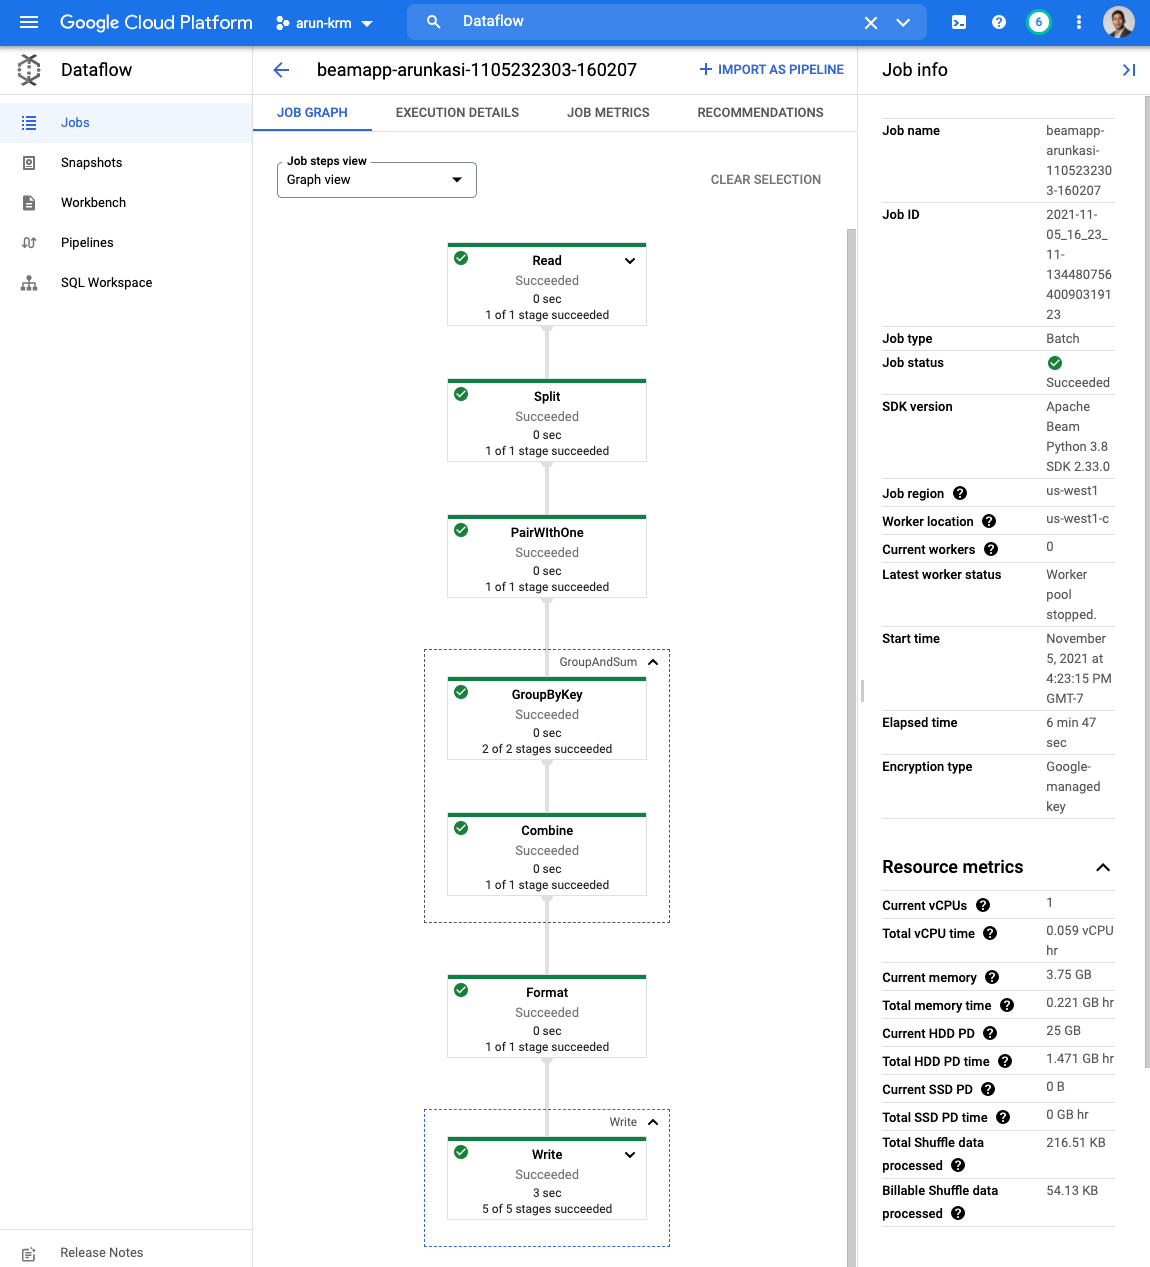Switch to the JOB METRICS tab
Image resolution: width=1150 pixels, height=1267 pixels.
pos(607,112)
